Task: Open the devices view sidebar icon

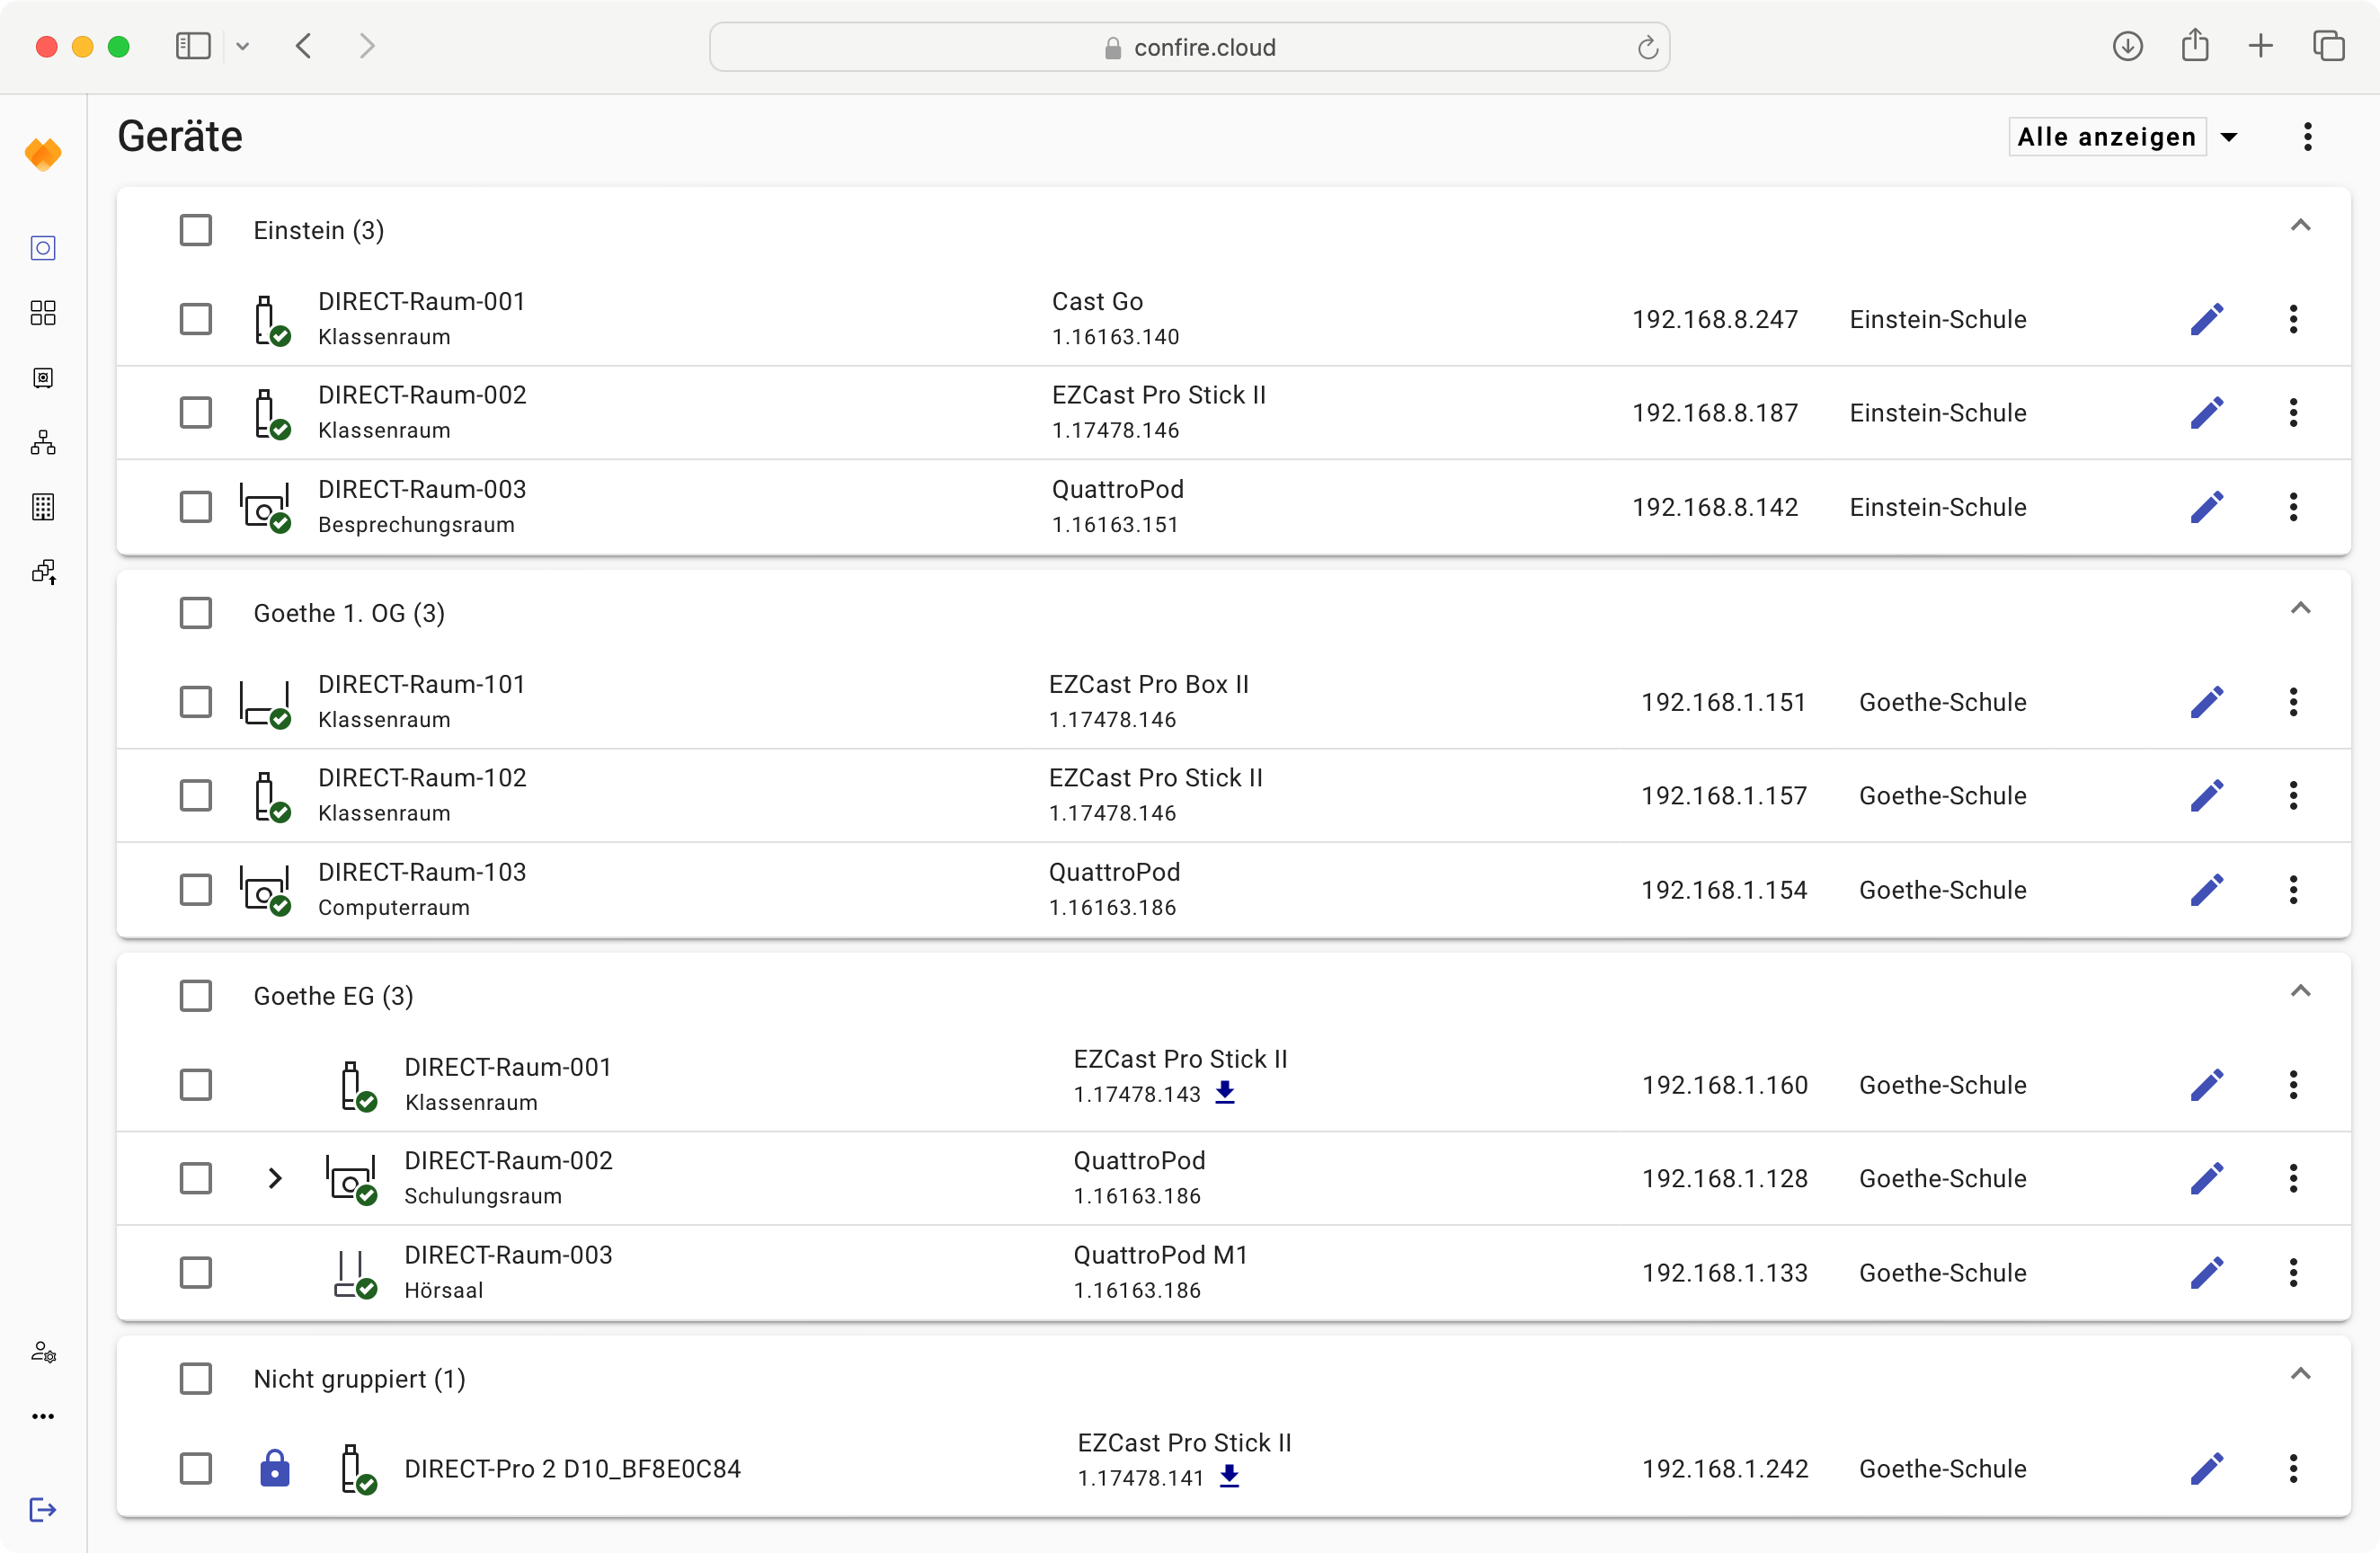Action: [x=43, y=248]
